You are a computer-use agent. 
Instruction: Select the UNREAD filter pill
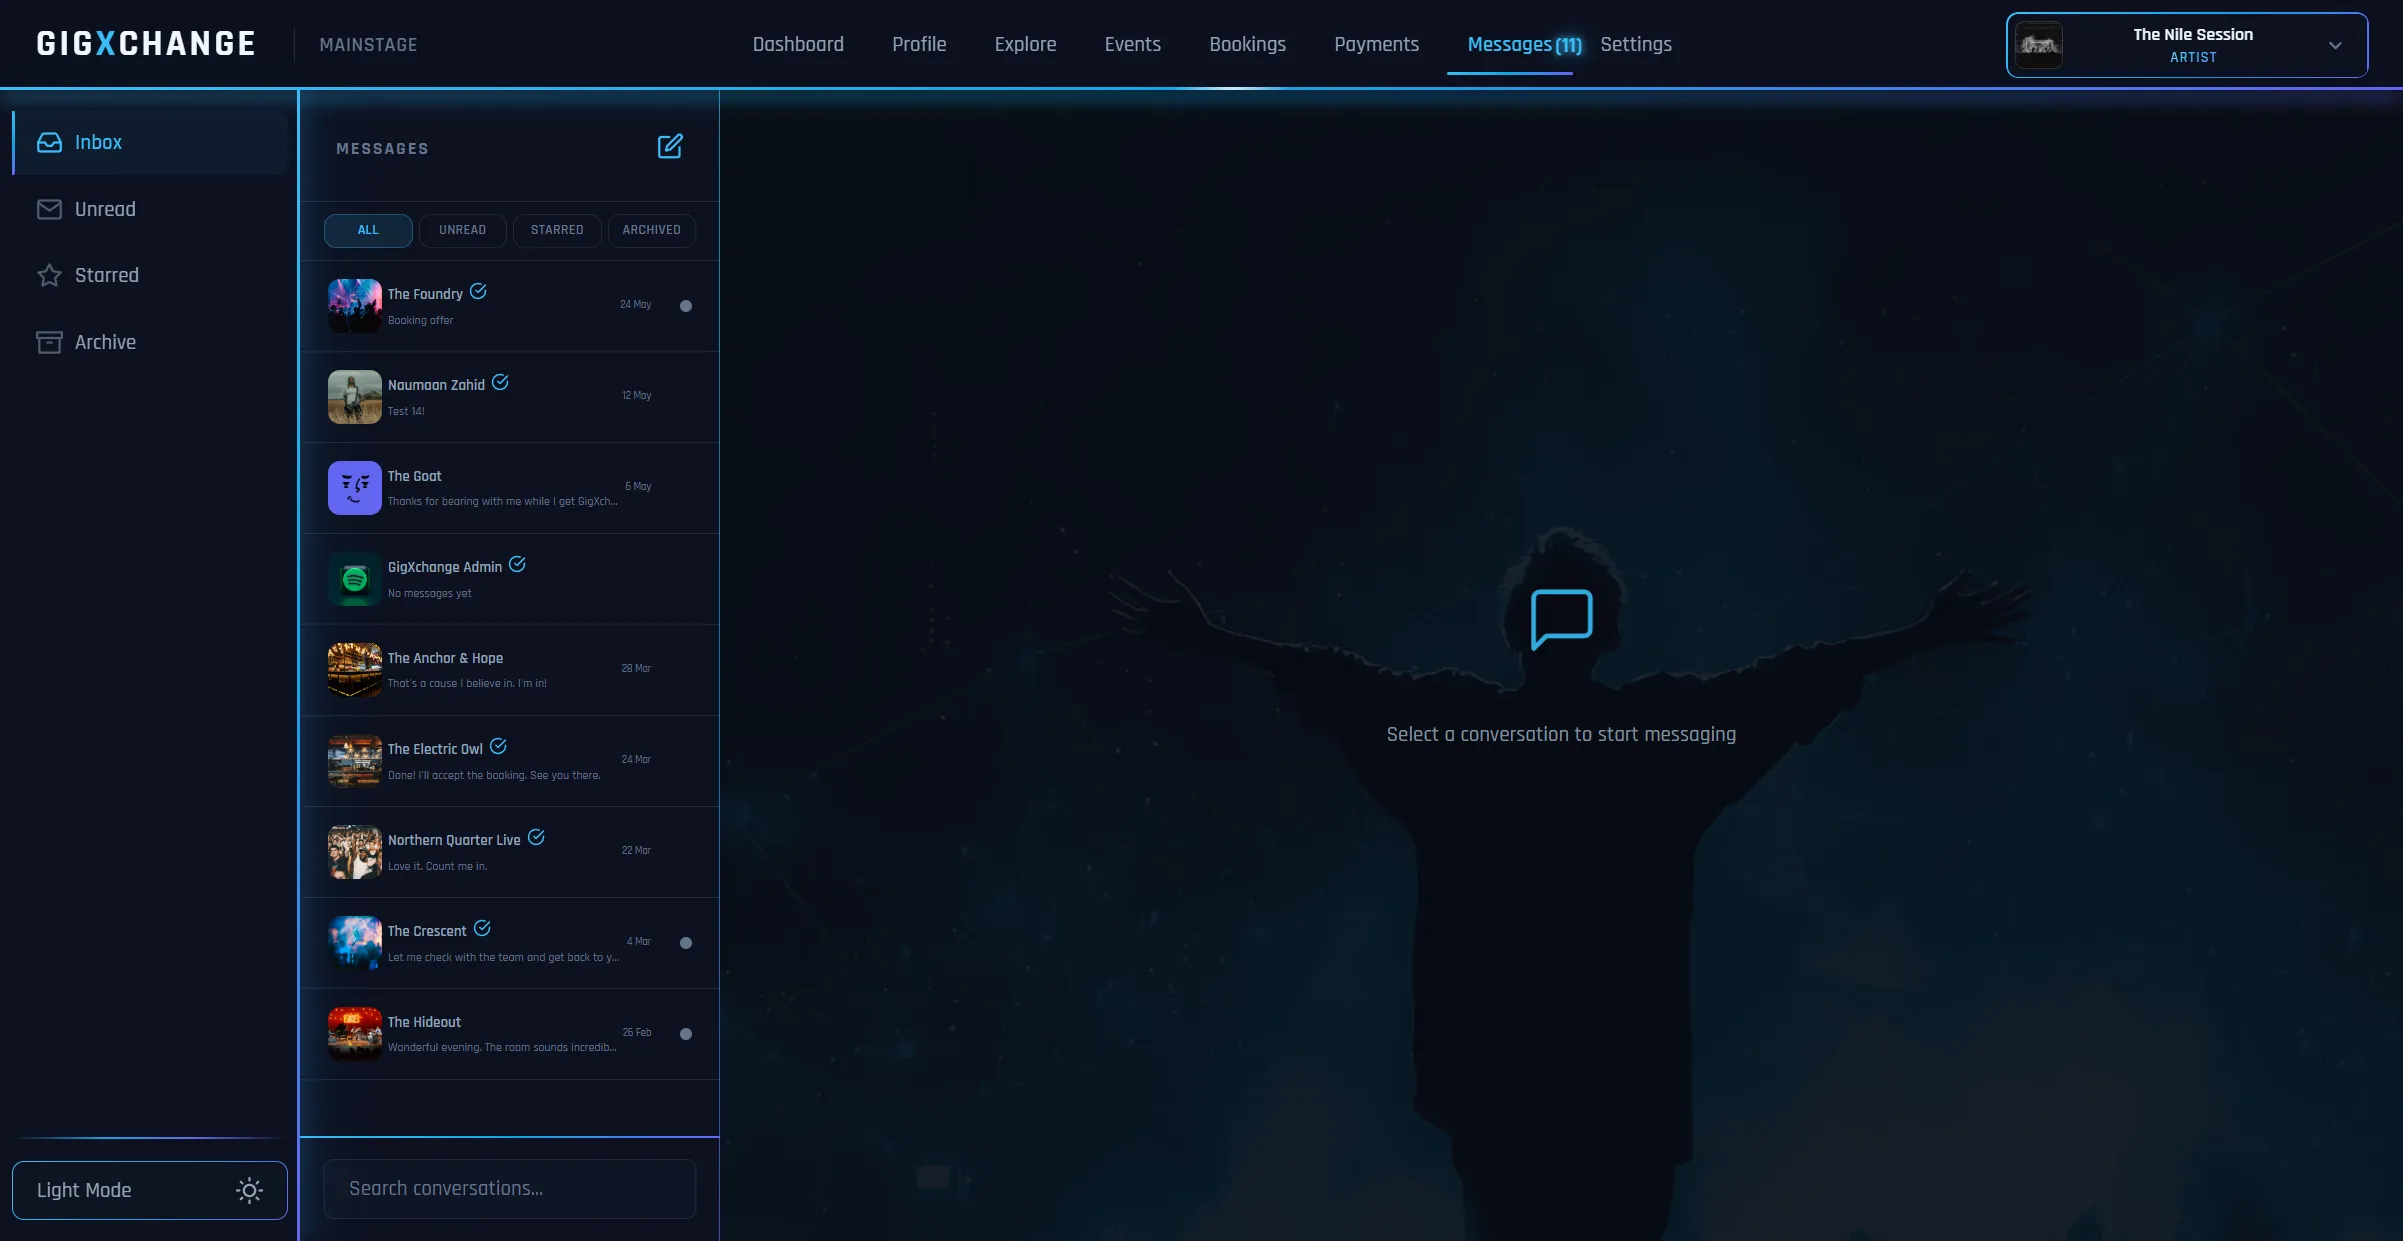pyautogui.click(x=462, y=230)
